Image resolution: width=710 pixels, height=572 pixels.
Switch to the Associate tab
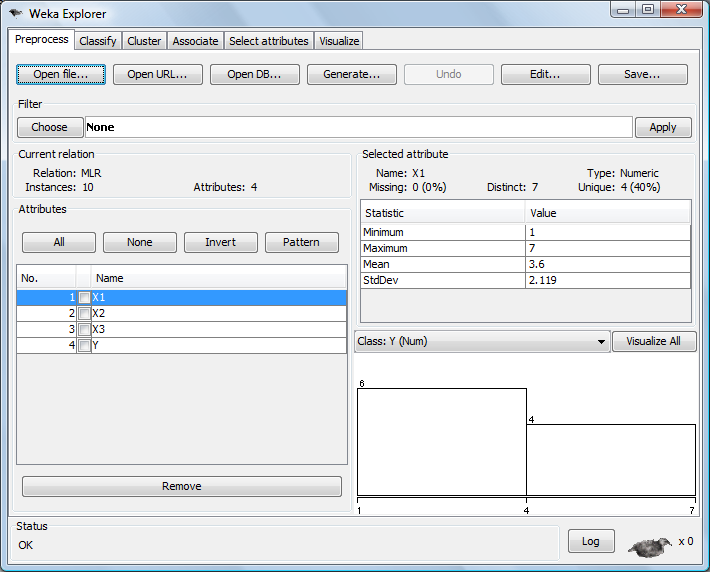coord(195,41)
